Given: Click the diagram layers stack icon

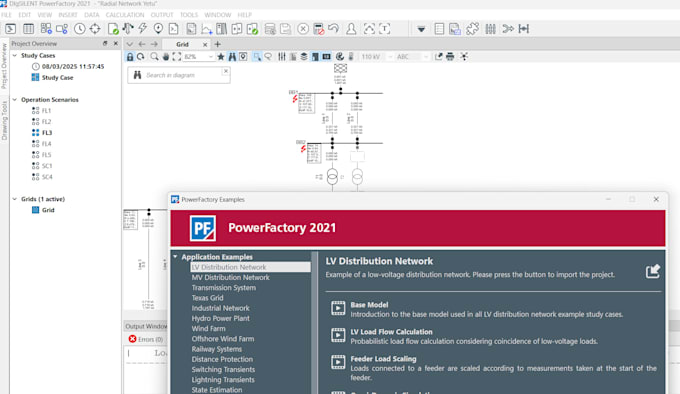Looking at the screenshot, I should [x=304, y=57].
